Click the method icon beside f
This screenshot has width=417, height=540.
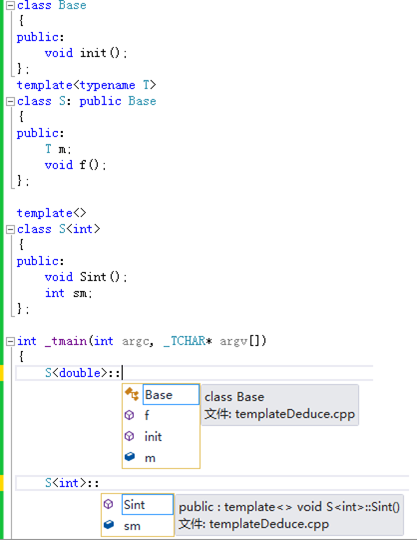(129, 415)
